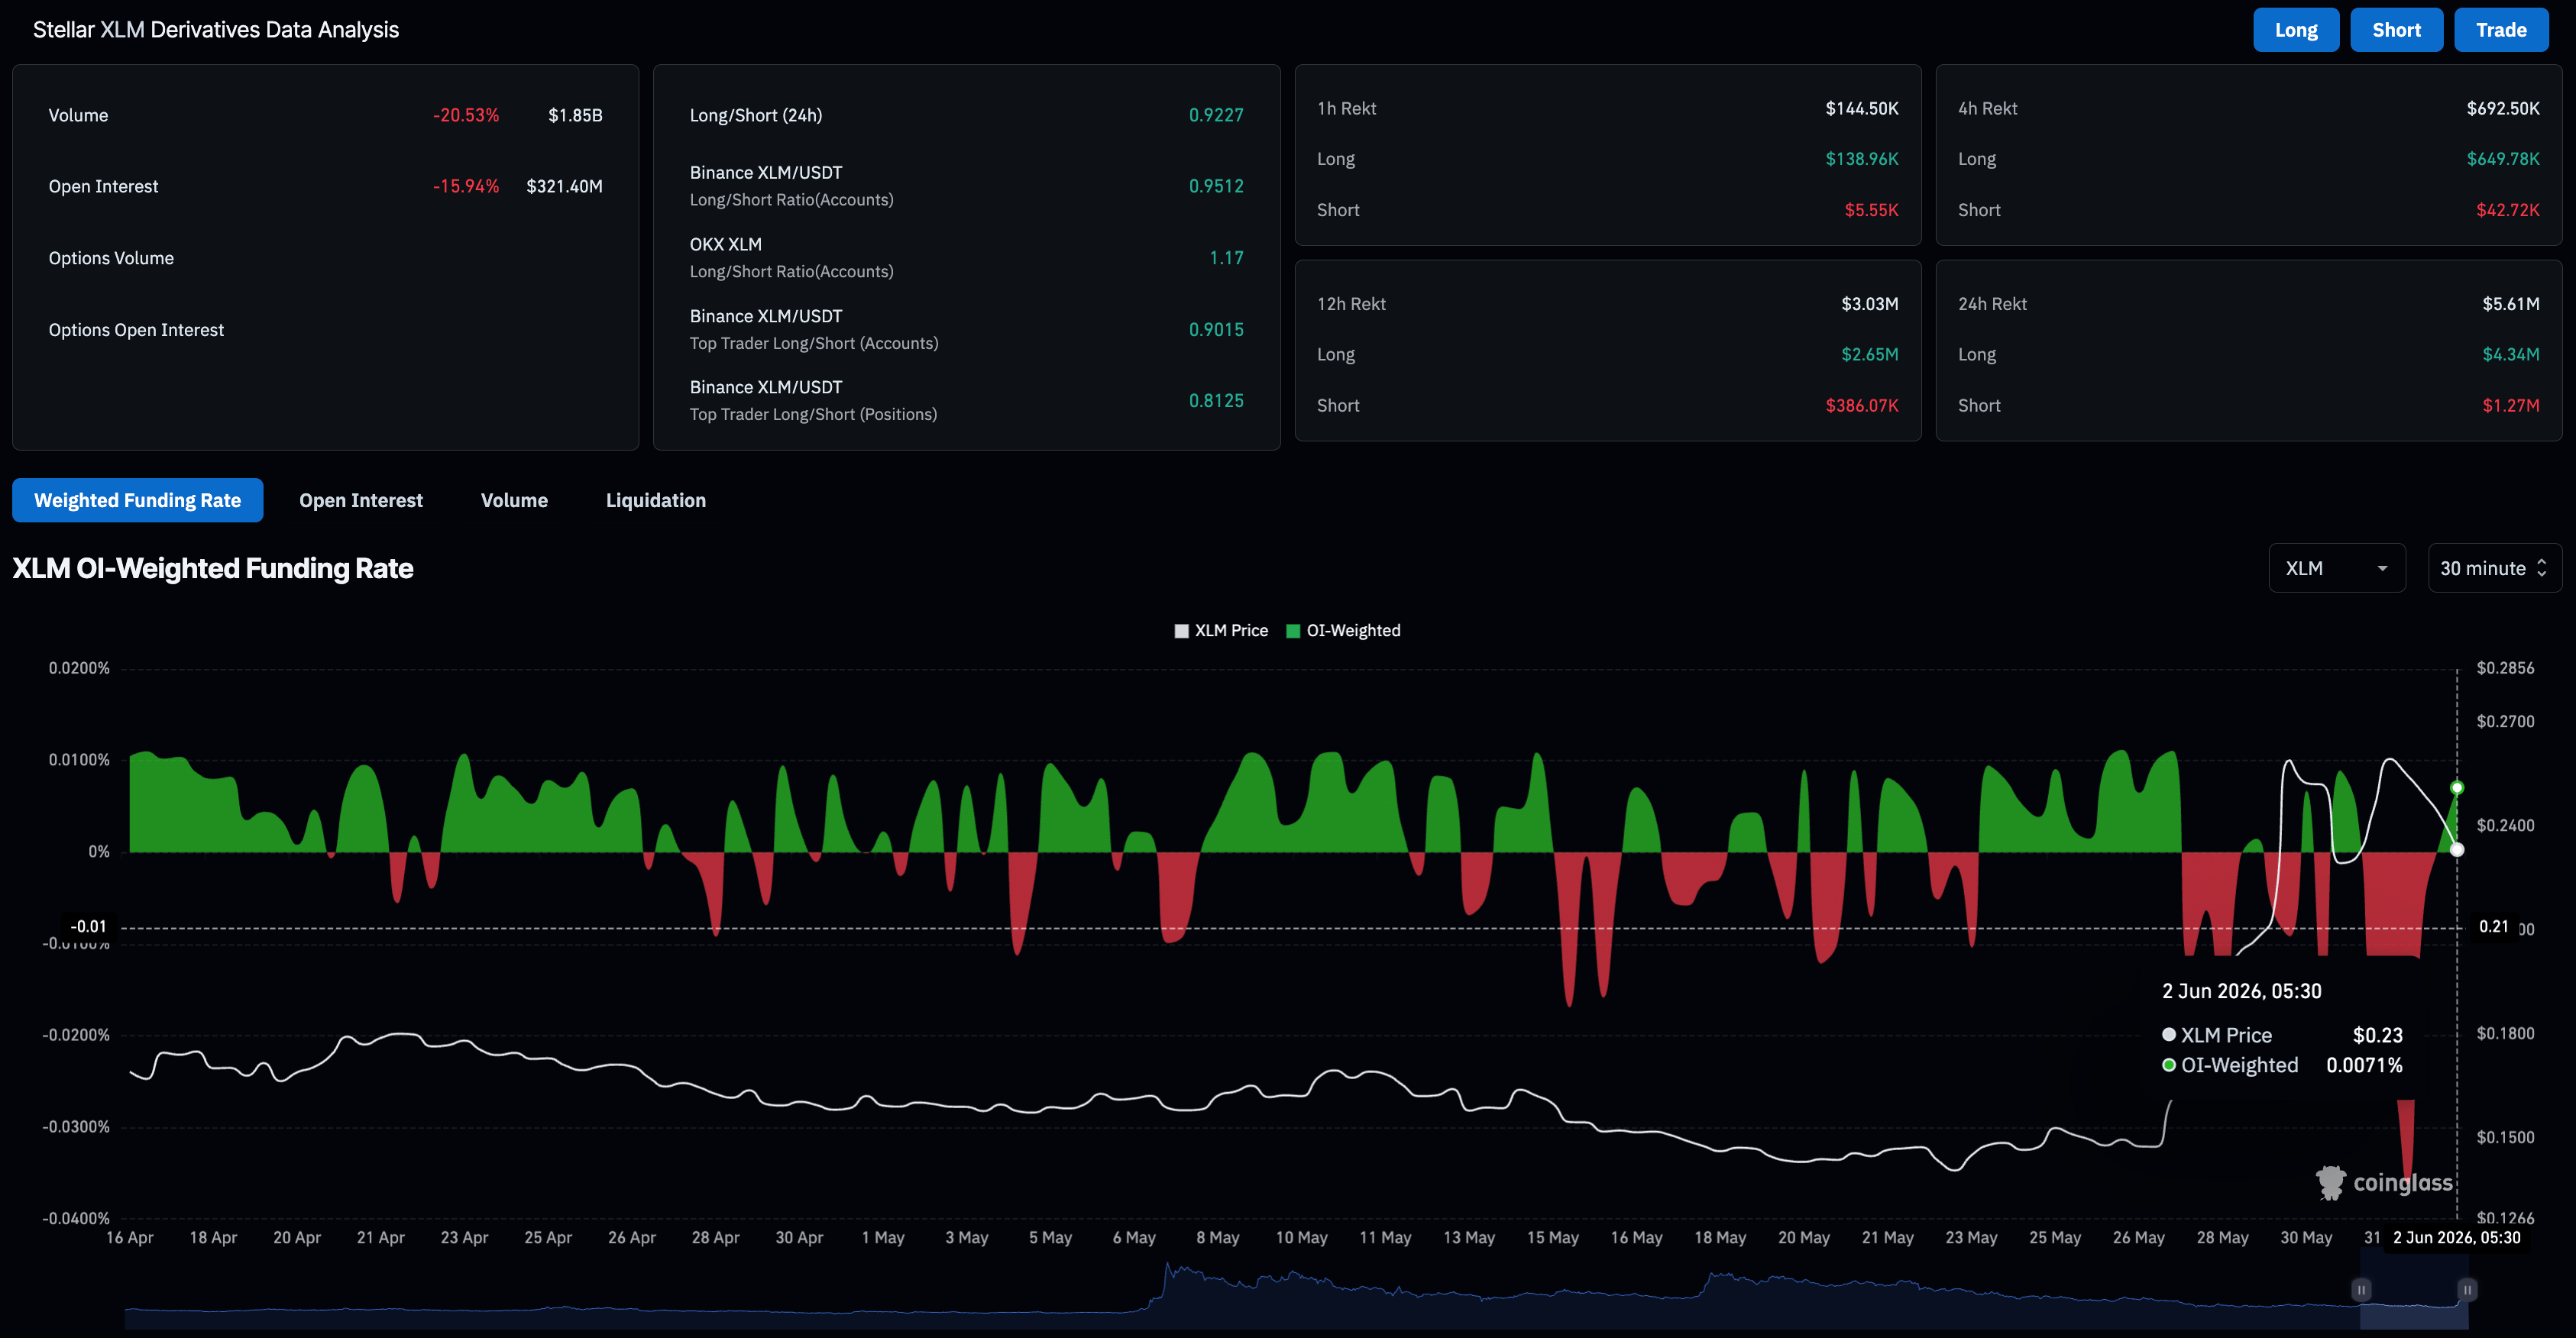Click the '16 Apr' date on the x-axis
This screenshot has width=2576, height=1338.
click(130, 1238)
